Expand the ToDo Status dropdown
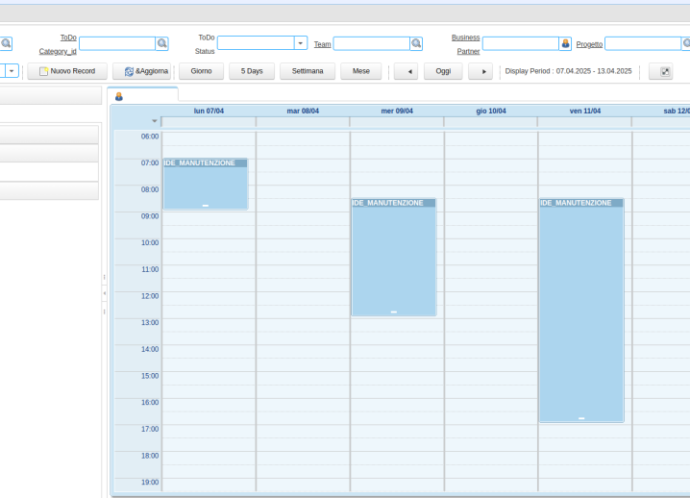The image size is (690, 498). pos(300,44)
